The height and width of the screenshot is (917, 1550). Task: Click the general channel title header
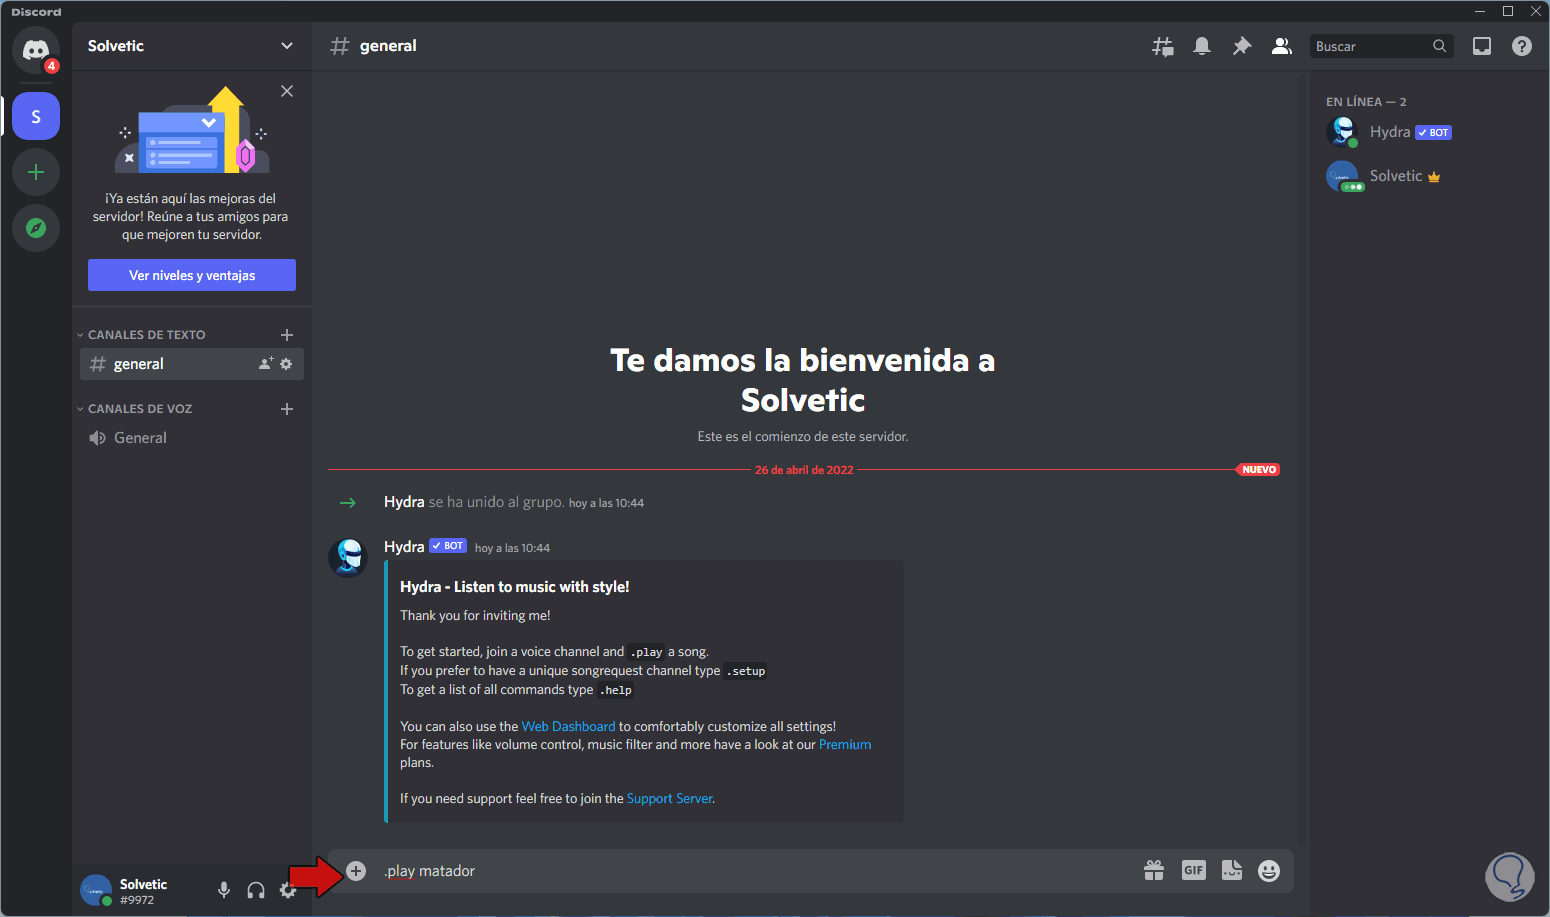[388, 46]
